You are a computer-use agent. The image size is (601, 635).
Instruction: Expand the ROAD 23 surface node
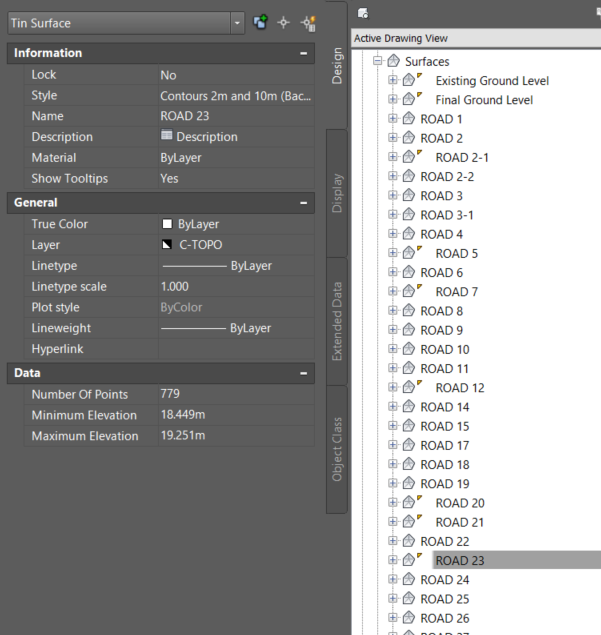coord(392,560)
